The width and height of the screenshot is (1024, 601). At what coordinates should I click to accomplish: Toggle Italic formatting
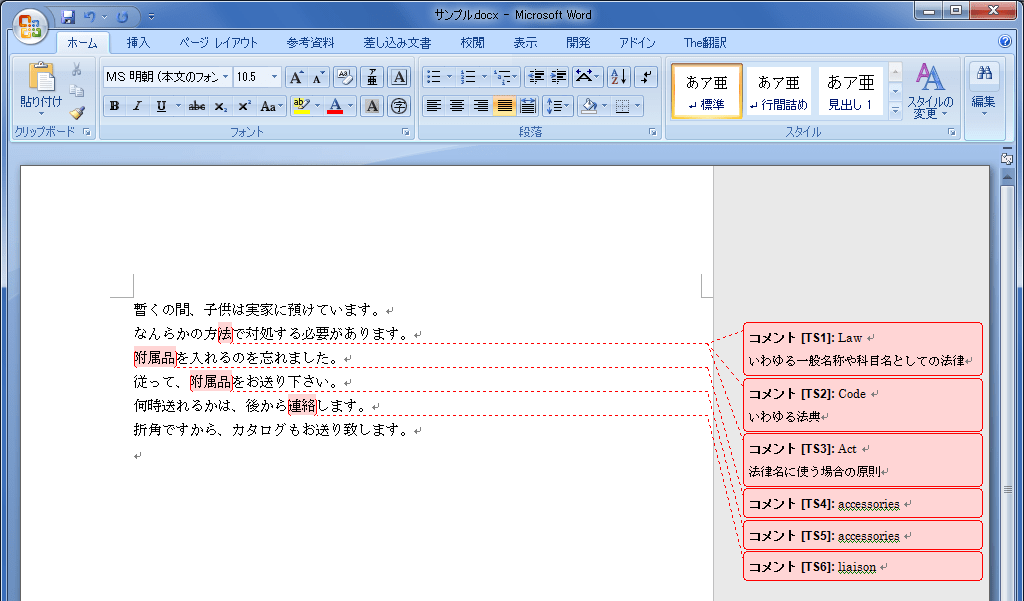click(x=137, y=106)
